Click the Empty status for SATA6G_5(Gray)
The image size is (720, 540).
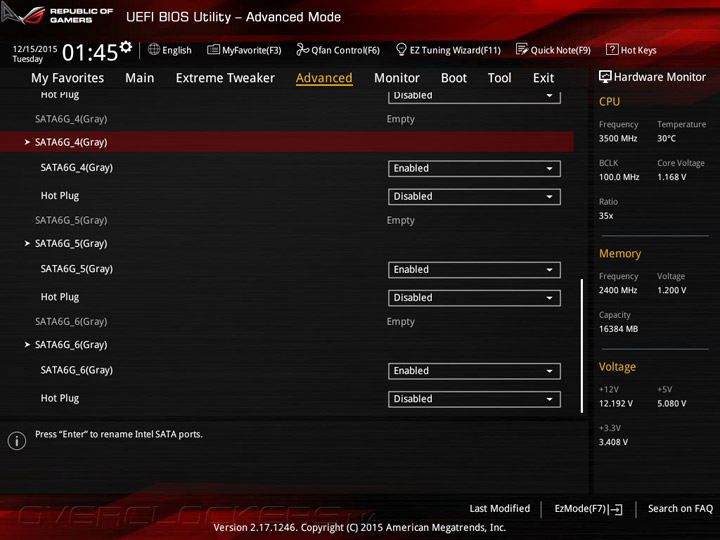click(x=400, y=220)
